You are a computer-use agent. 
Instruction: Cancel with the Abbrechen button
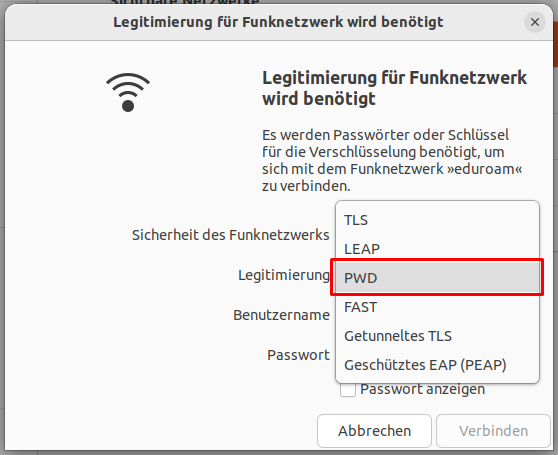click(x=374, y=431)
